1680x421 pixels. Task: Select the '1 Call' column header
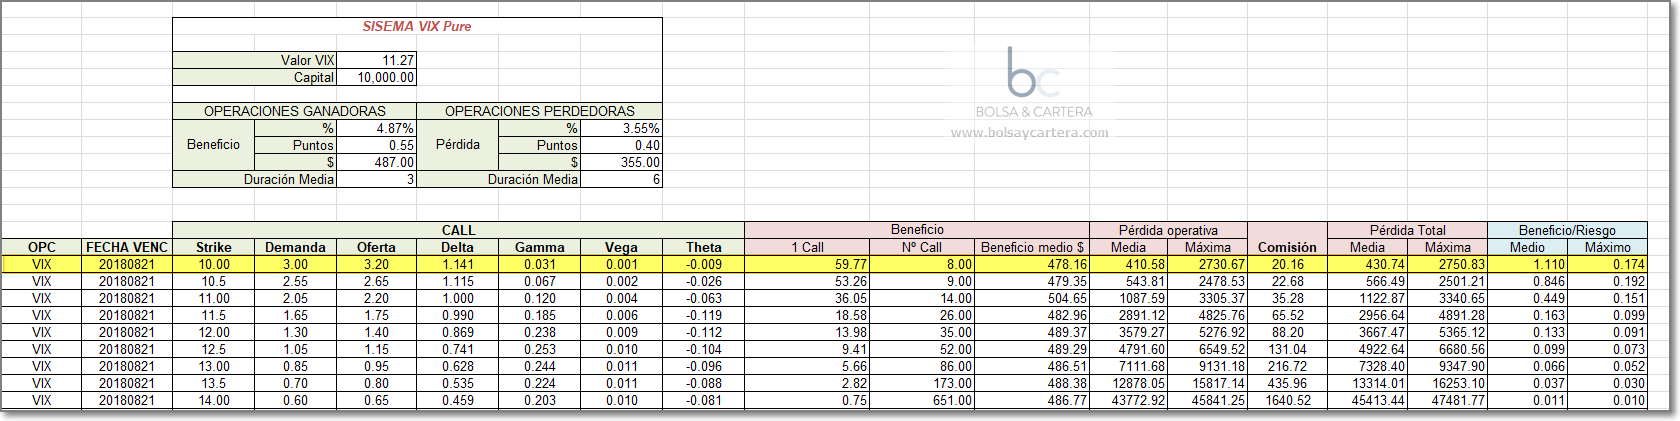tap(807, 247)
